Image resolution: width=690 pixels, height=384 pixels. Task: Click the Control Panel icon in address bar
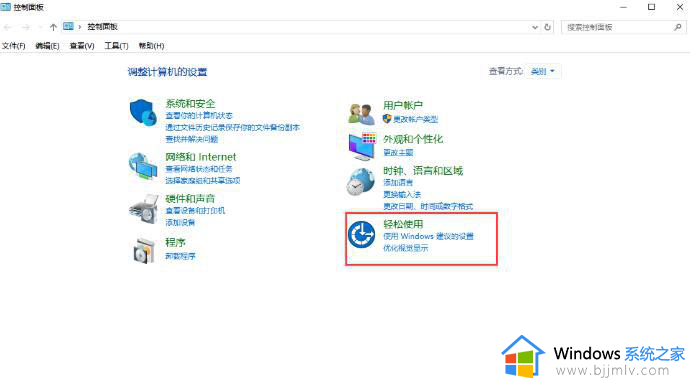[x=68, y=26]
